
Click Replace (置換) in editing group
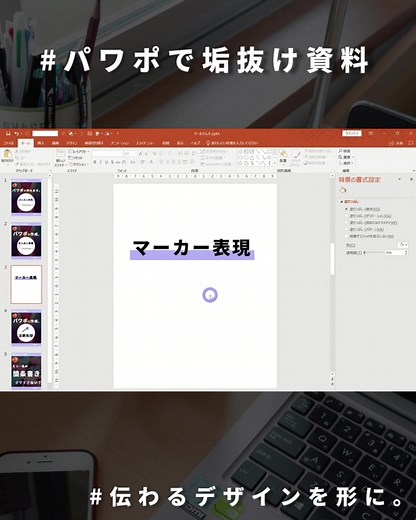(x=345, y=157)
